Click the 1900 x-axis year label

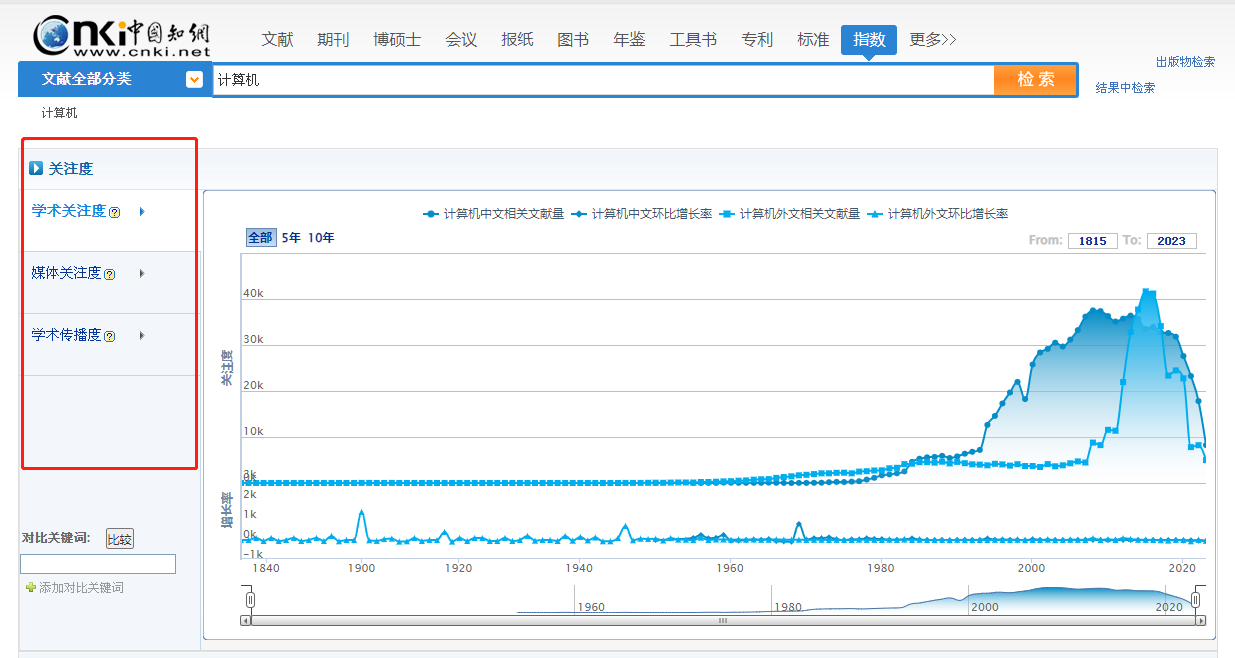click(361, 568)
